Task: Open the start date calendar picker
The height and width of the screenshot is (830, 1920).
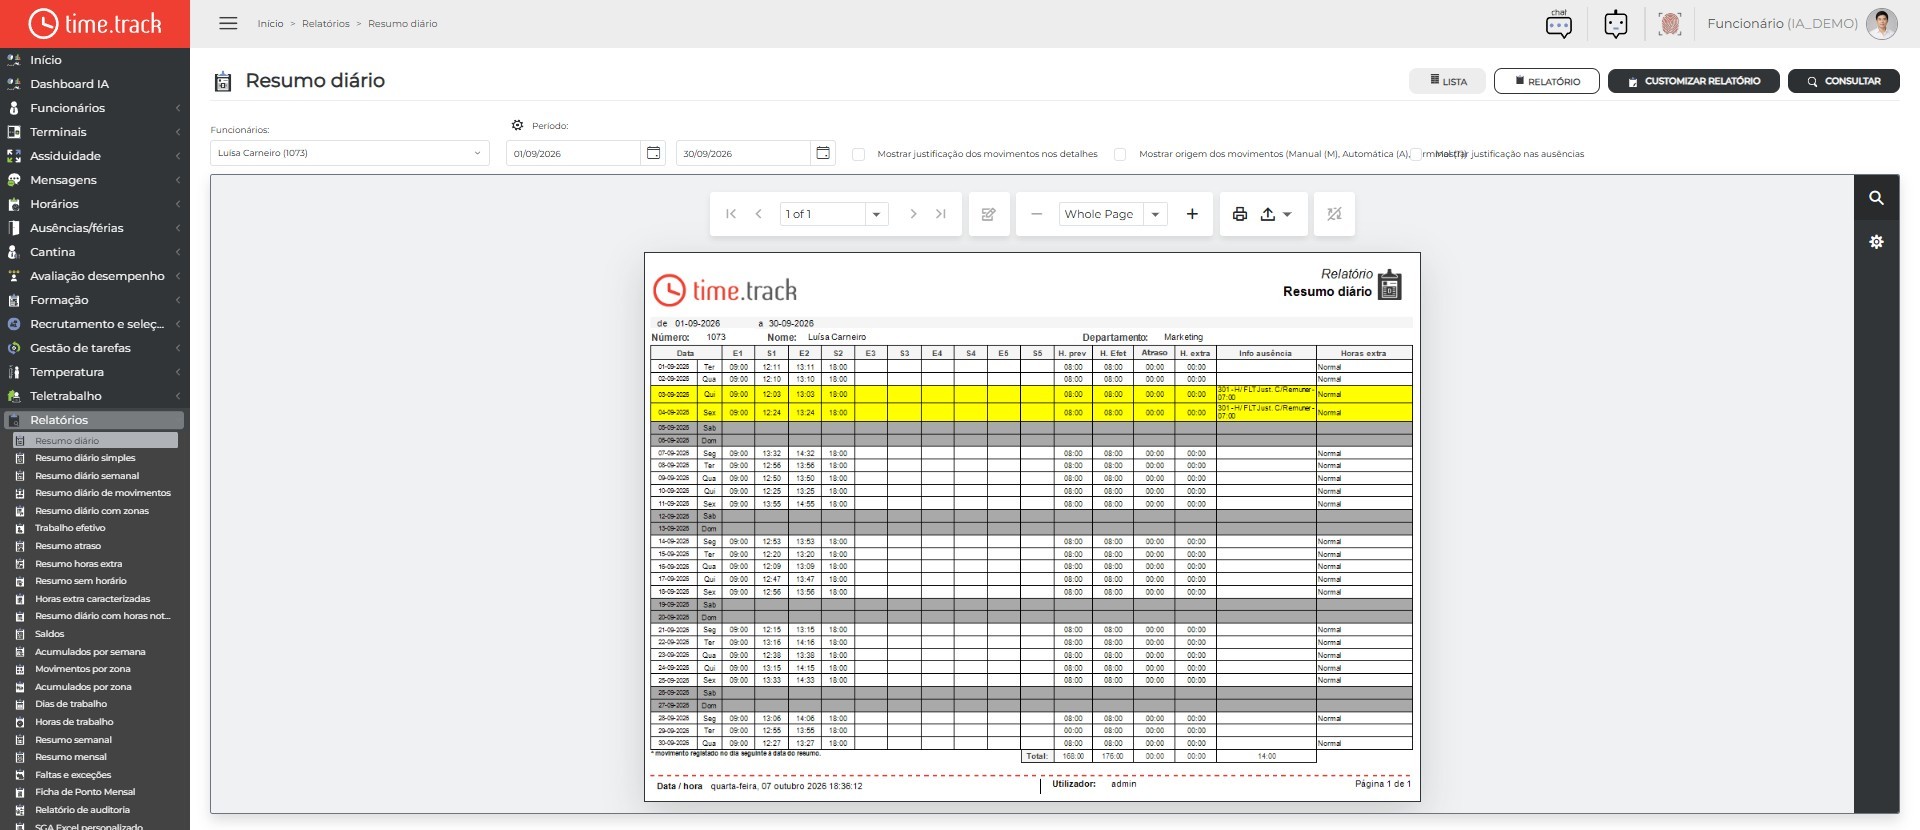Action: pos(653,153)
